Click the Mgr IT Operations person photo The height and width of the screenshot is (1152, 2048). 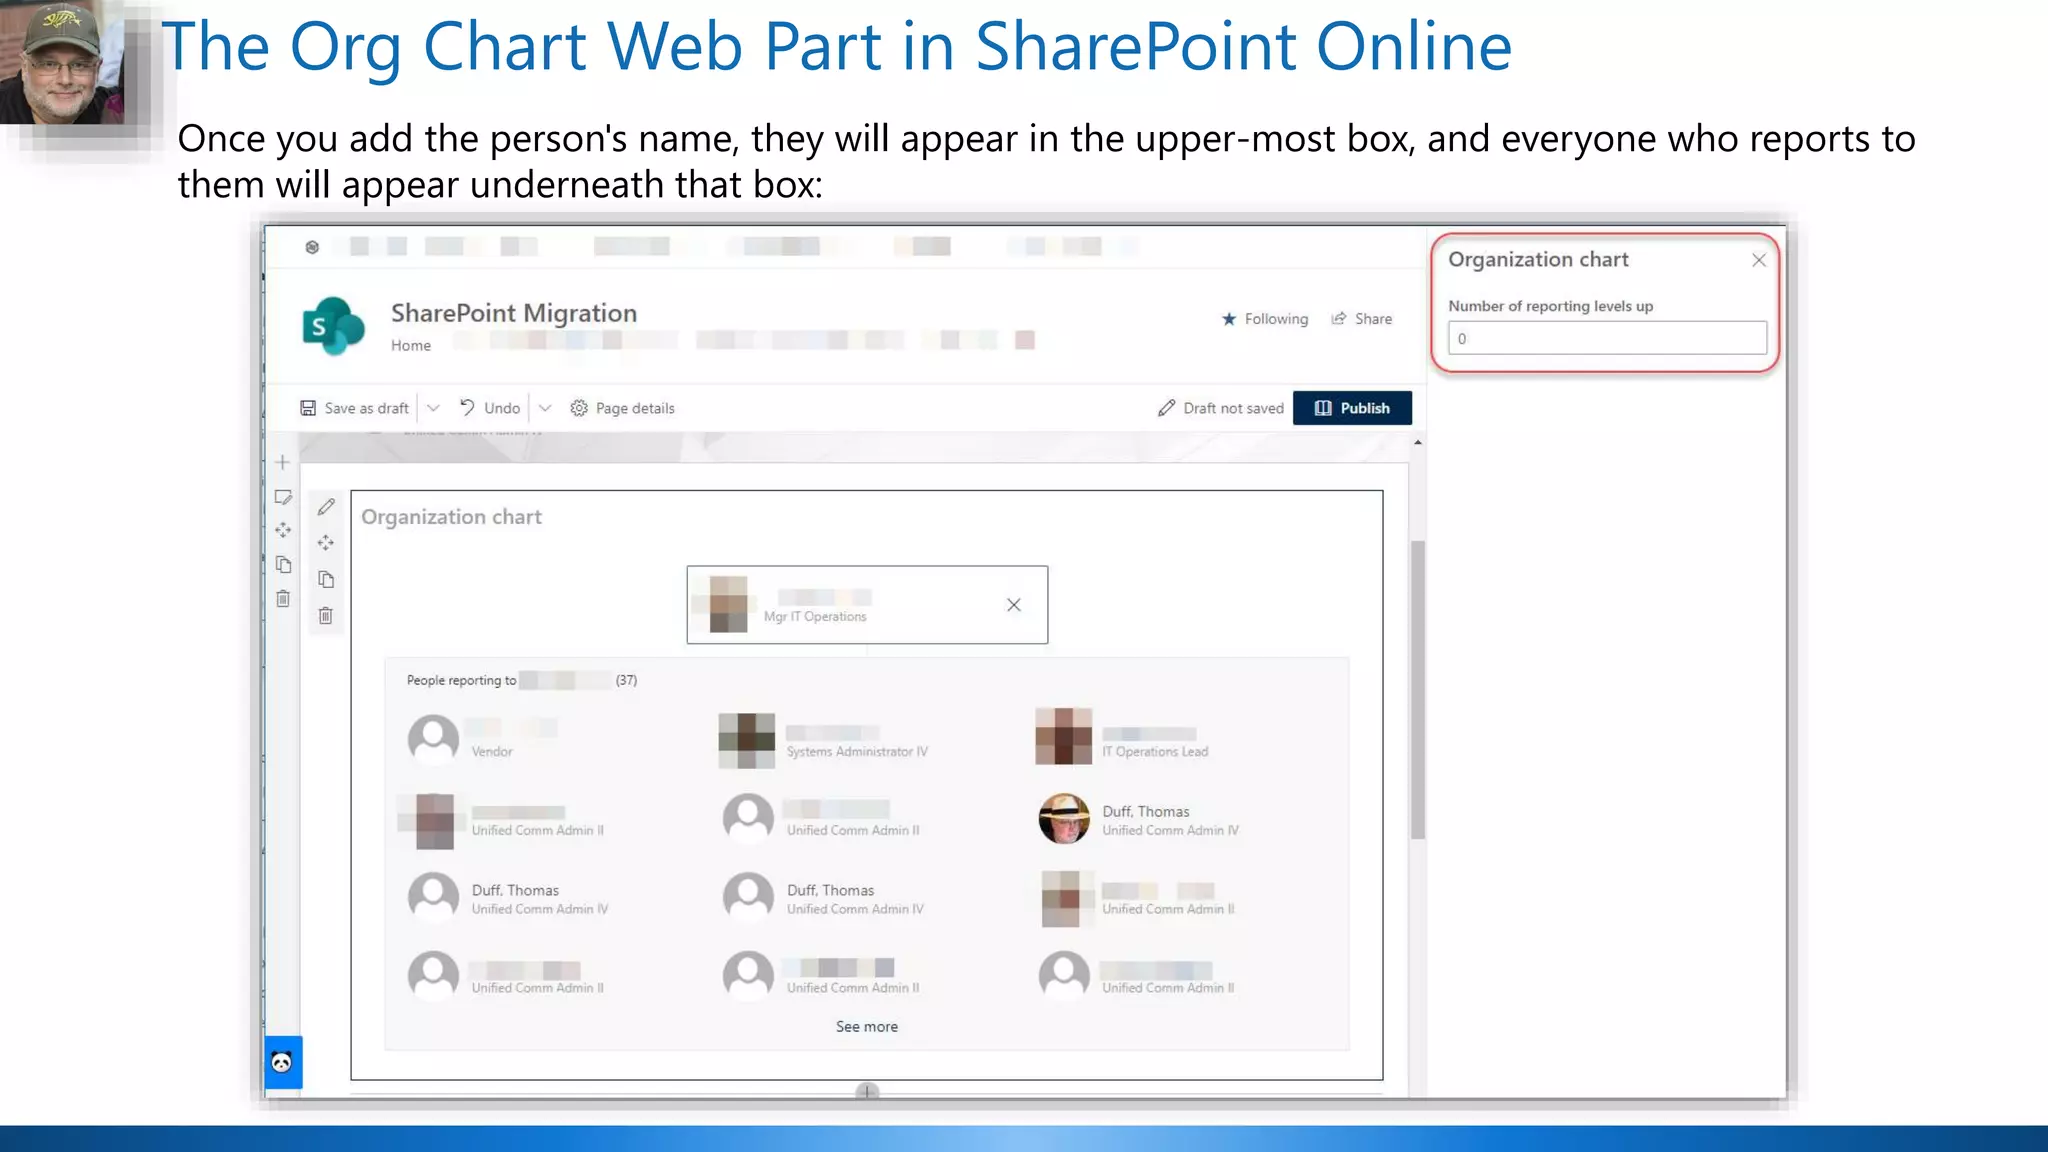click(728, 604)
